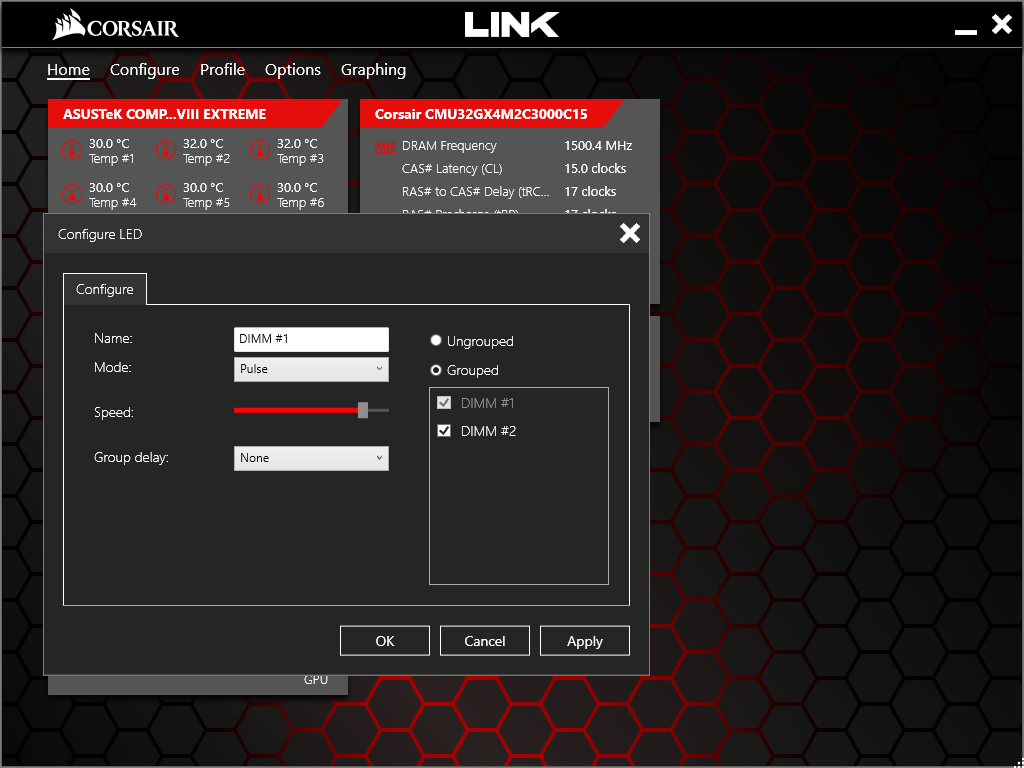Click the 15.0 clocks value
The image size is (1024, 768).
(595, 168)
